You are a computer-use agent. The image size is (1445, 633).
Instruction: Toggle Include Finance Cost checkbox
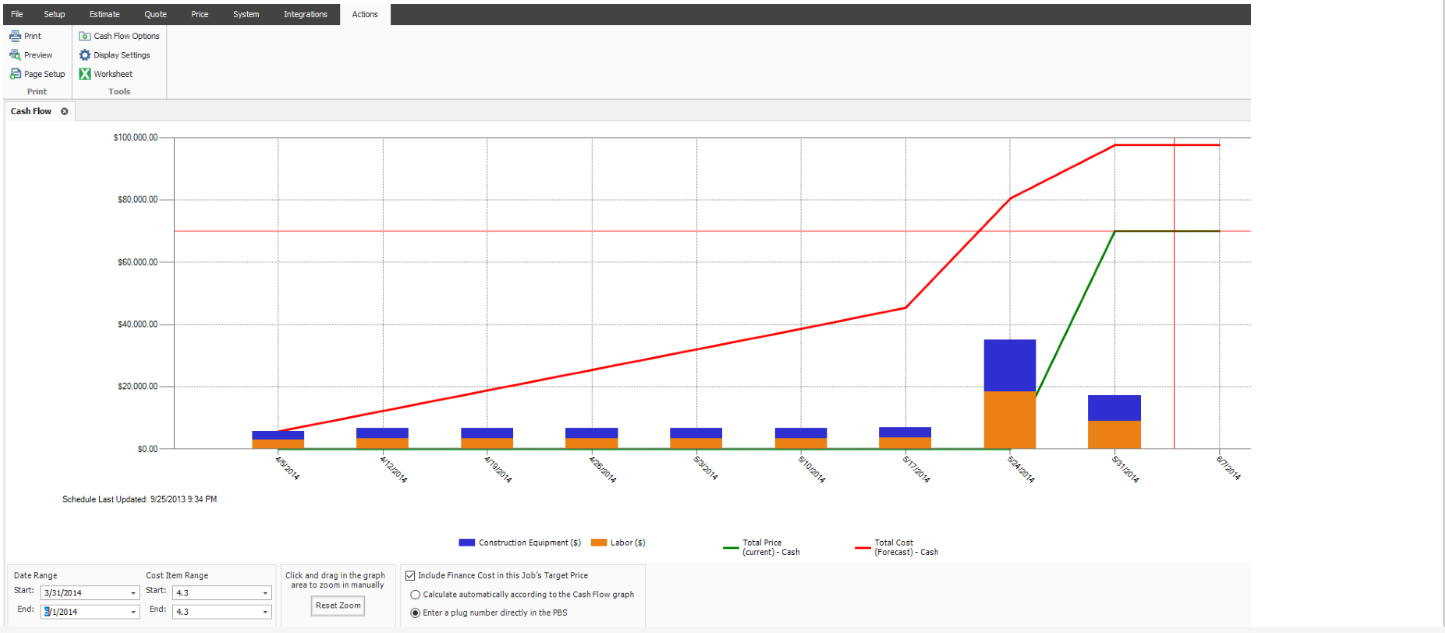(410, 576)
